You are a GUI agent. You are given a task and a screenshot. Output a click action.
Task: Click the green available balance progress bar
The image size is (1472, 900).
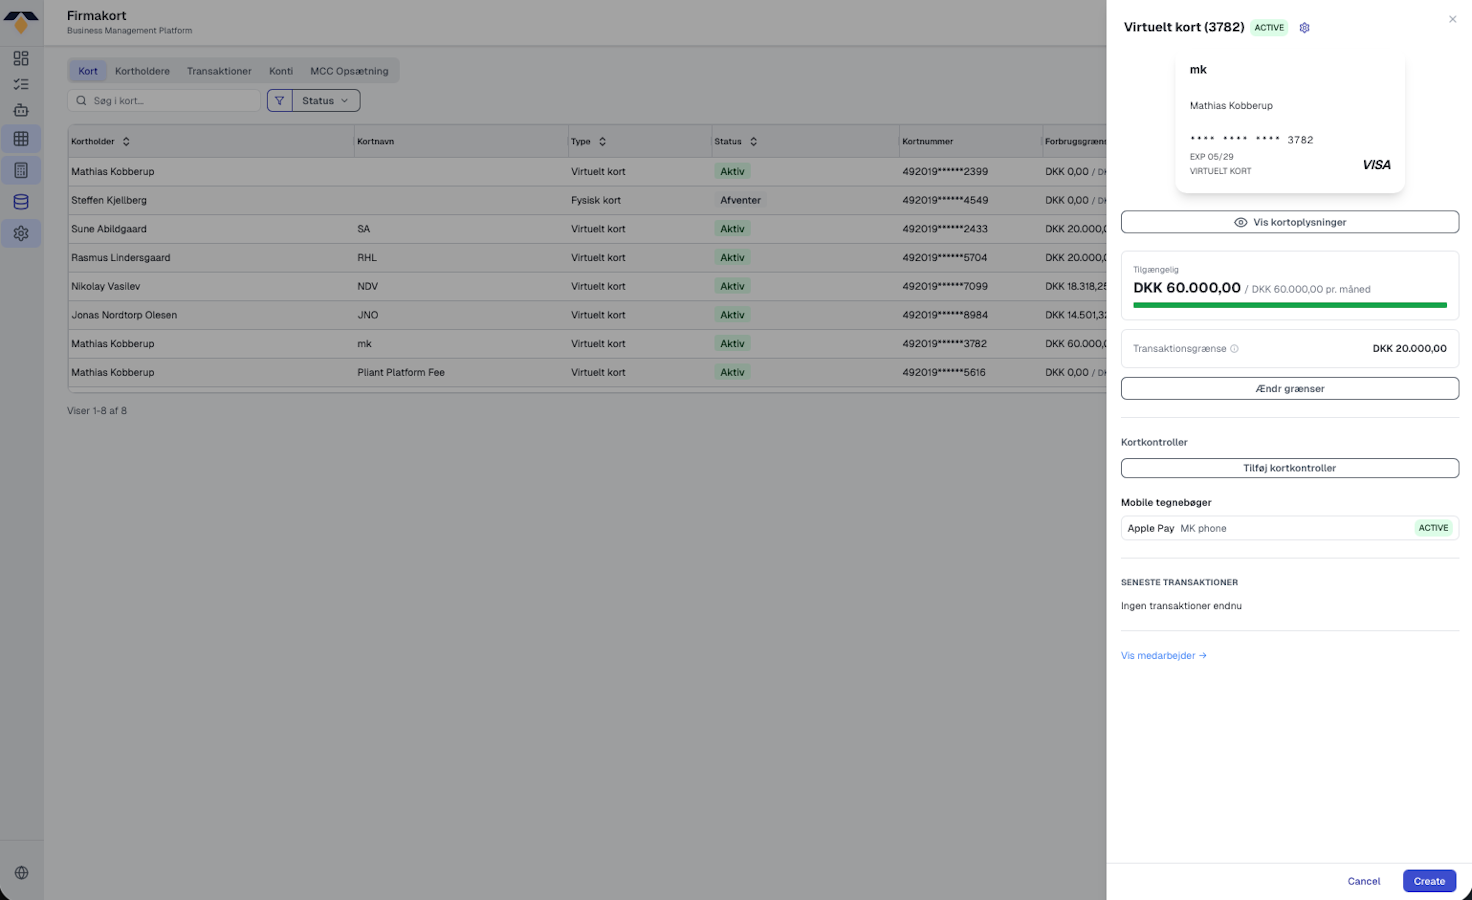[1289, 305]
